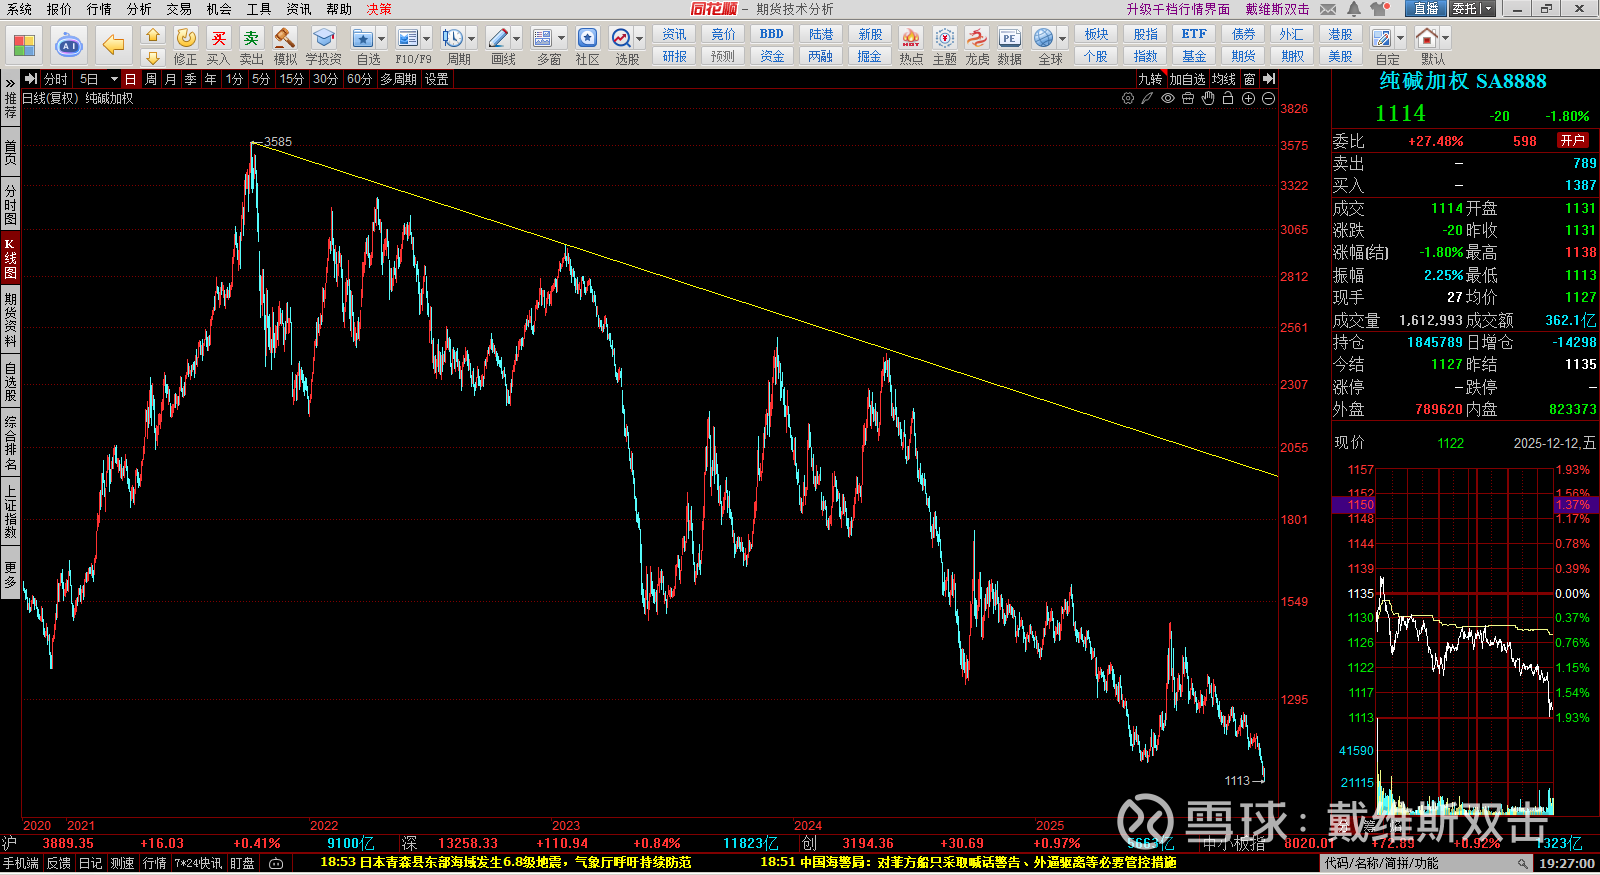Click the red 买入 buy icon
1600x875 pixels.
pyautogui.click(x=219, y=38)
